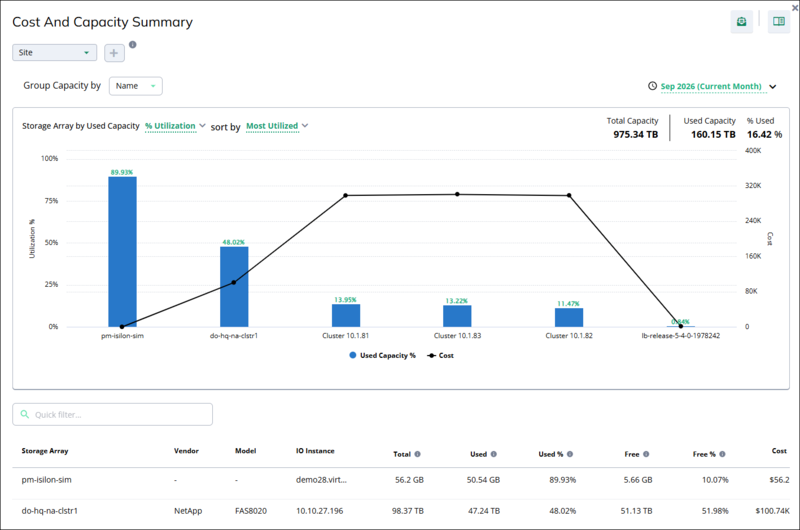Image resolution: width=800 pixels, height=530 pixels.
Task: Click the magnifier icon in Quick filter
Action: click(24, 414)
